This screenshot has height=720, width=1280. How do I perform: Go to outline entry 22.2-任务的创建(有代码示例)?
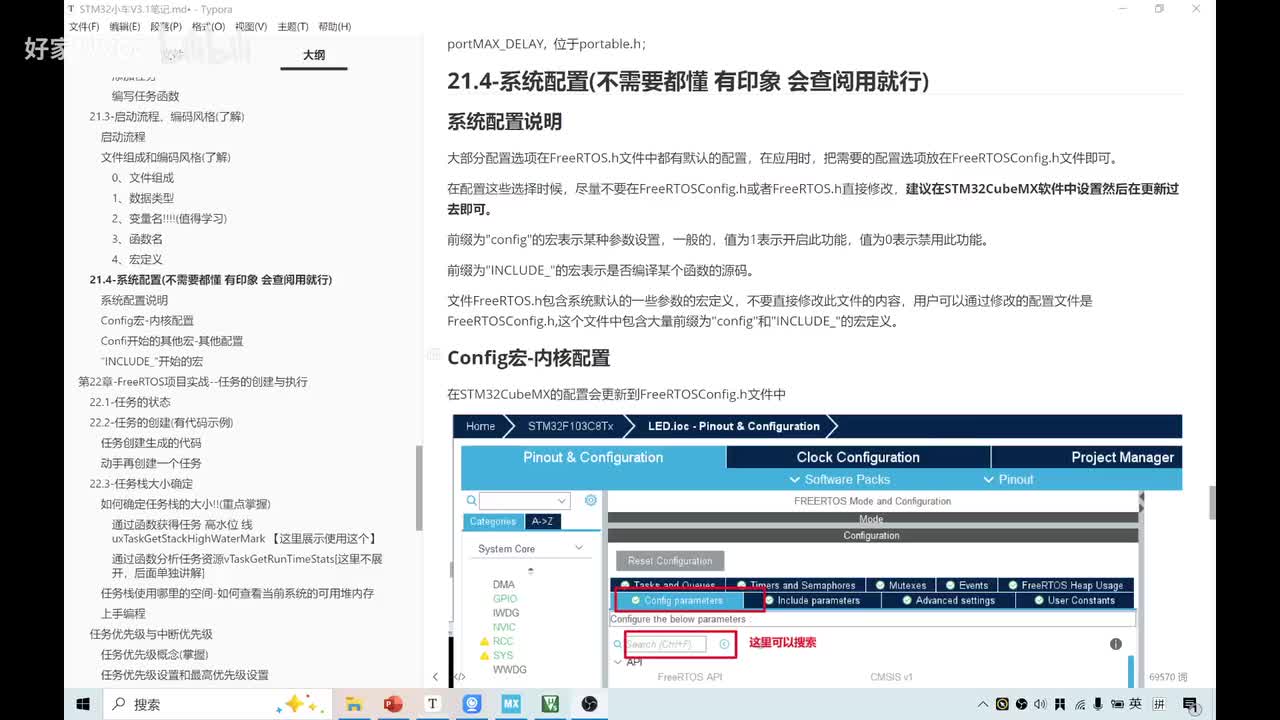tap(161, 422)
